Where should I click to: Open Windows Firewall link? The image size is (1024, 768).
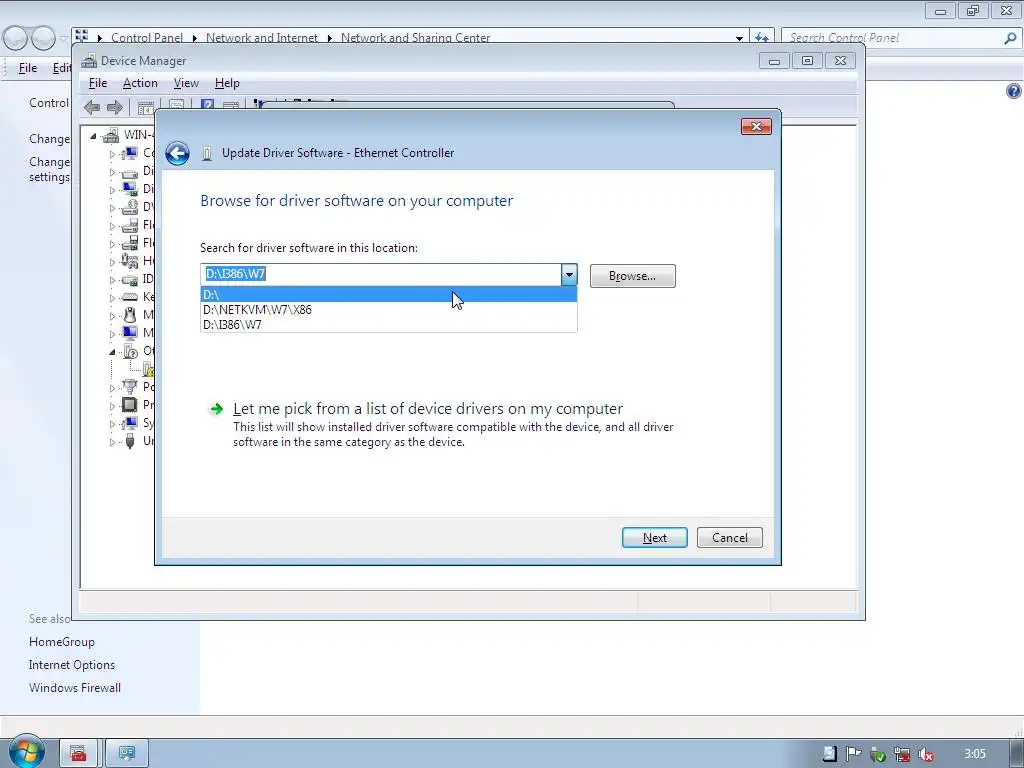tap(75, 688)
